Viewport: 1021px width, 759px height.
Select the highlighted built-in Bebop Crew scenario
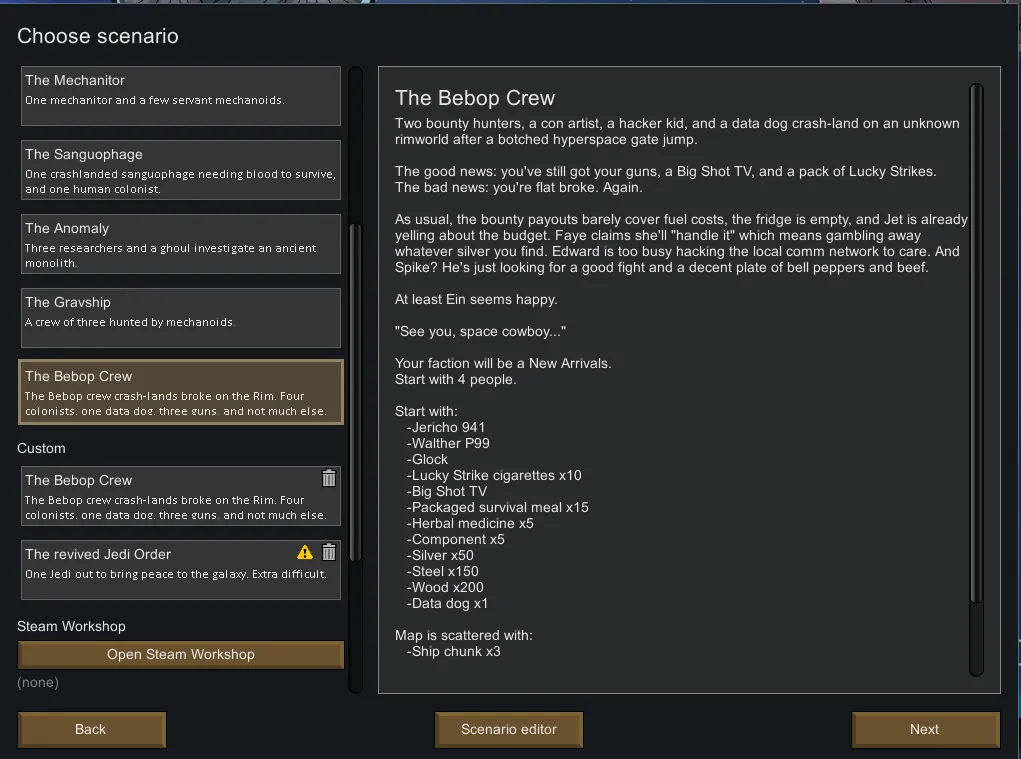pyautogui.click(x=181, y=392)
